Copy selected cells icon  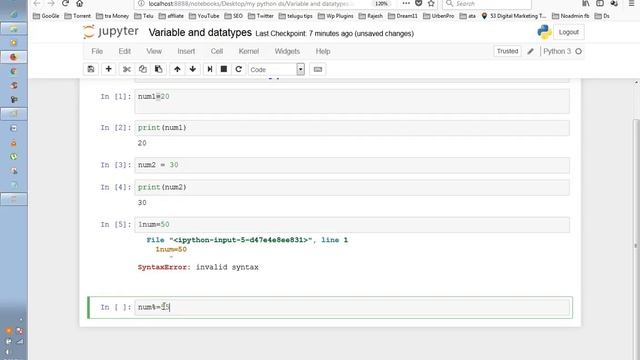(142, 69)
